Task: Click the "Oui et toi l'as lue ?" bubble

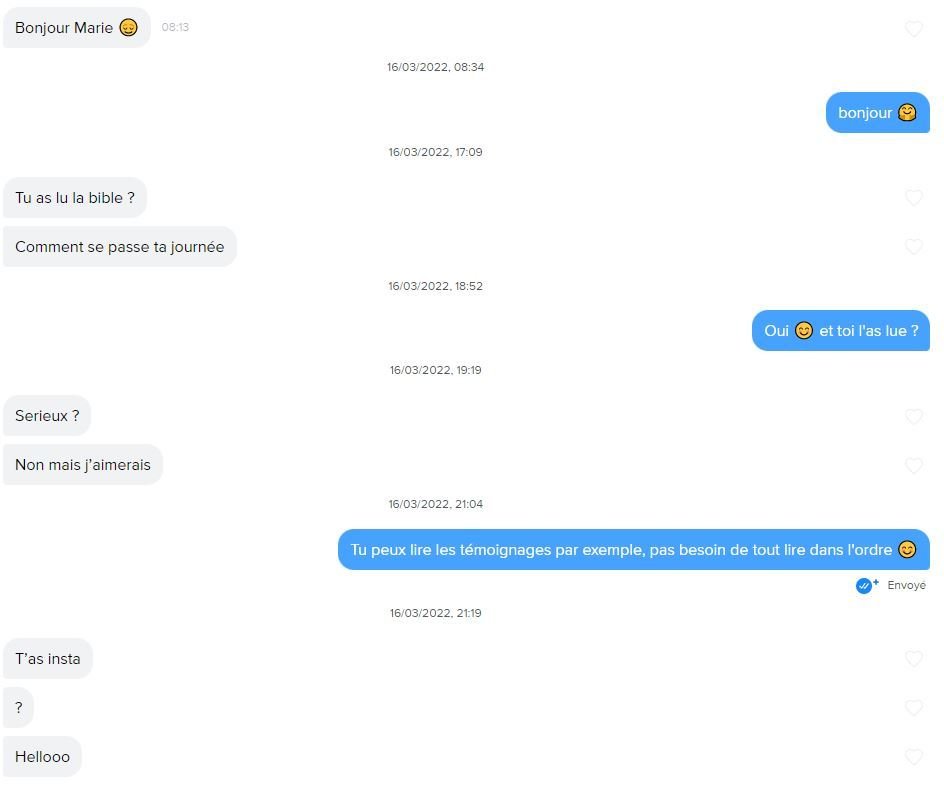Action: 840,330
